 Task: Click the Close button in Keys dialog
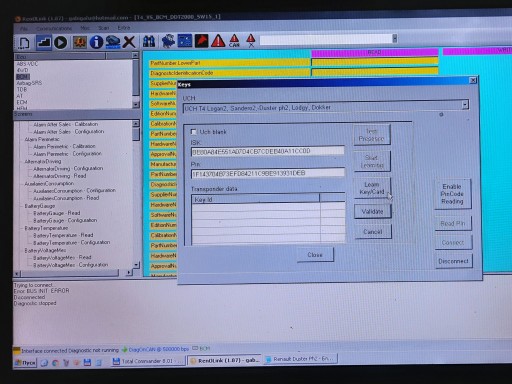pos(315,255)
